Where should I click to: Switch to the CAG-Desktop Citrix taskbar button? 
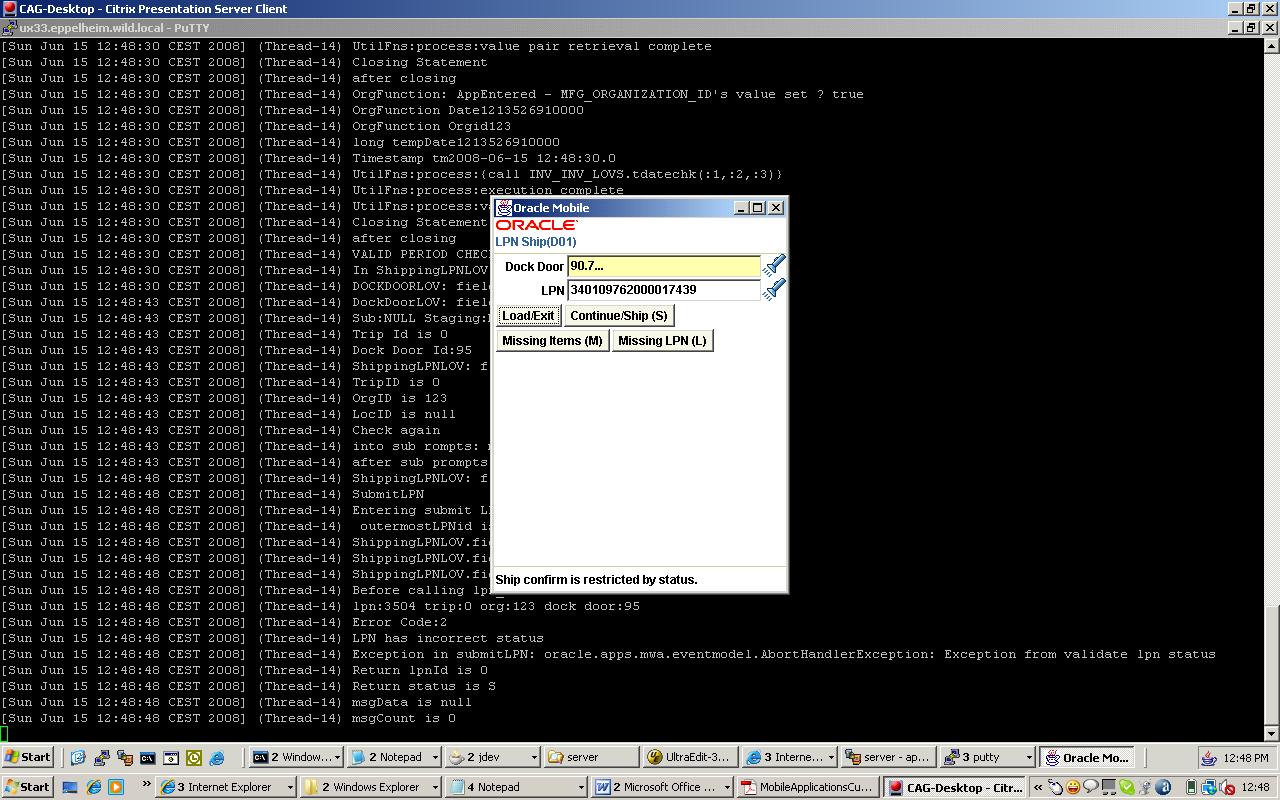coord(955,787)
